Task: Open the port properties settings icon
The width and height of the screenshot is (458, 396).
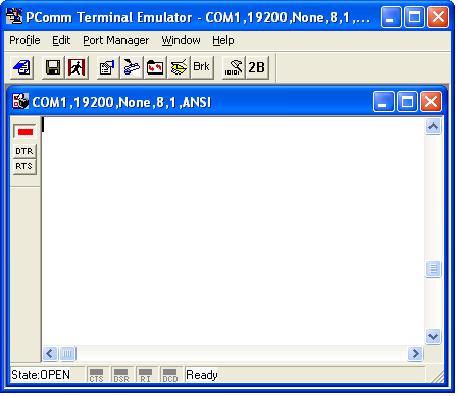Action: [107, 68]
